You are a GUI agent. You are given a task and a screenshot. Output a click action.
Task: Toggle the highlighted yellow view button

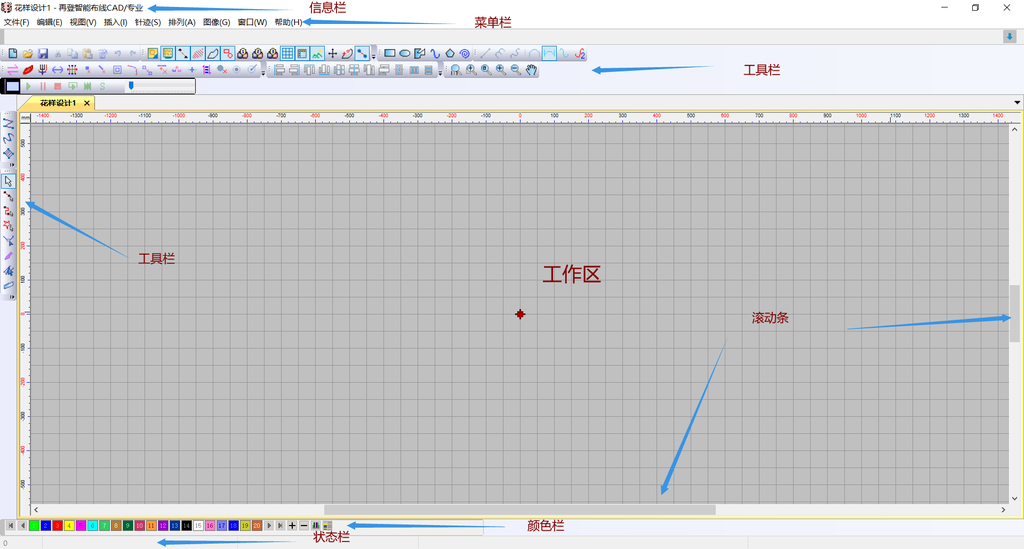click(x=168, y=53)
